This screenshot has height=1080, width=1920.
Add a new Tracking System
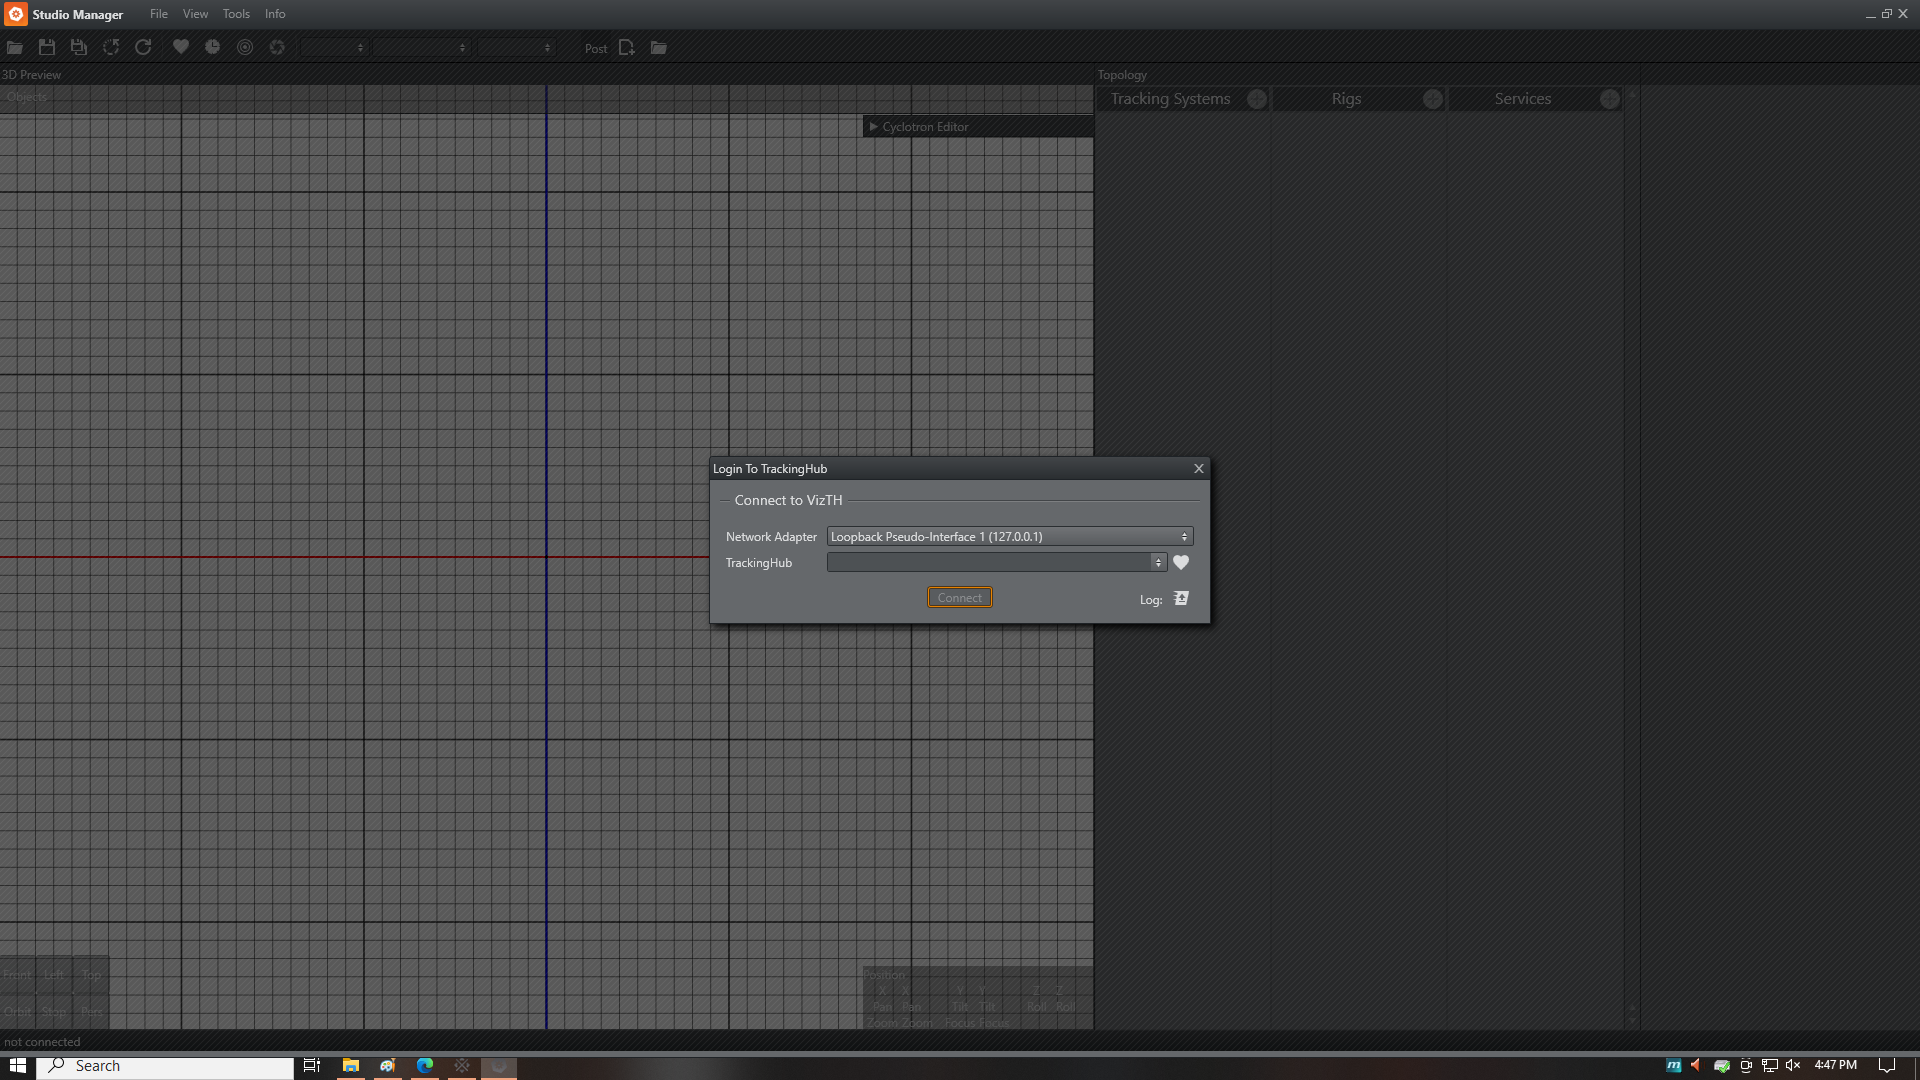coord(1257,99)
